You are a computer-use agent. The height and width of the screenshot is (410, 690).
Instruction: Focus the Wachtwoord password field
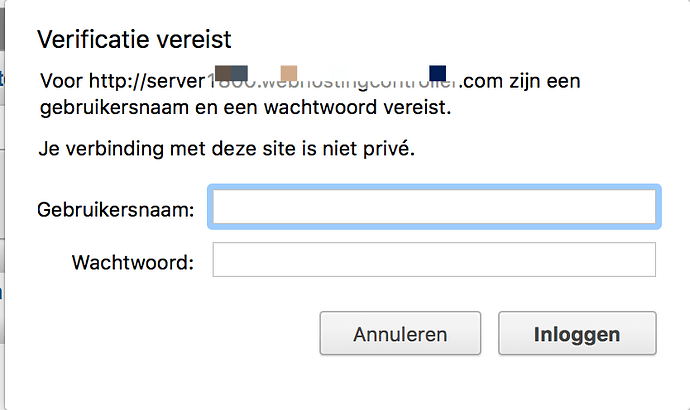tap(433, 260)
